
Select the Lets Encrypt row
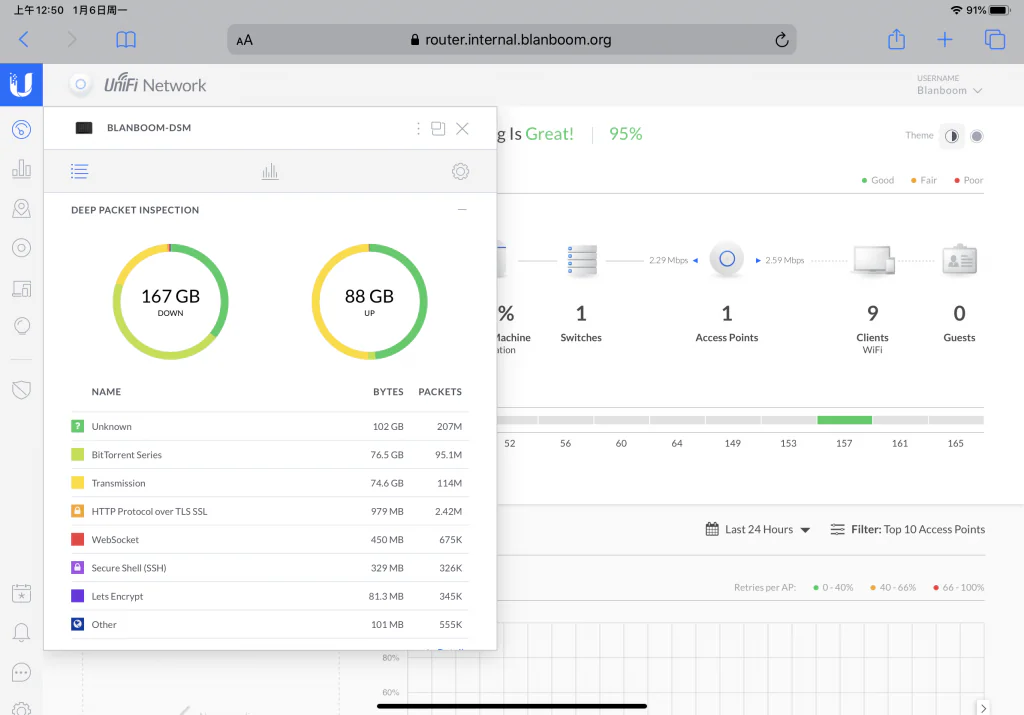pyautogui.click(x=270, y=596)
